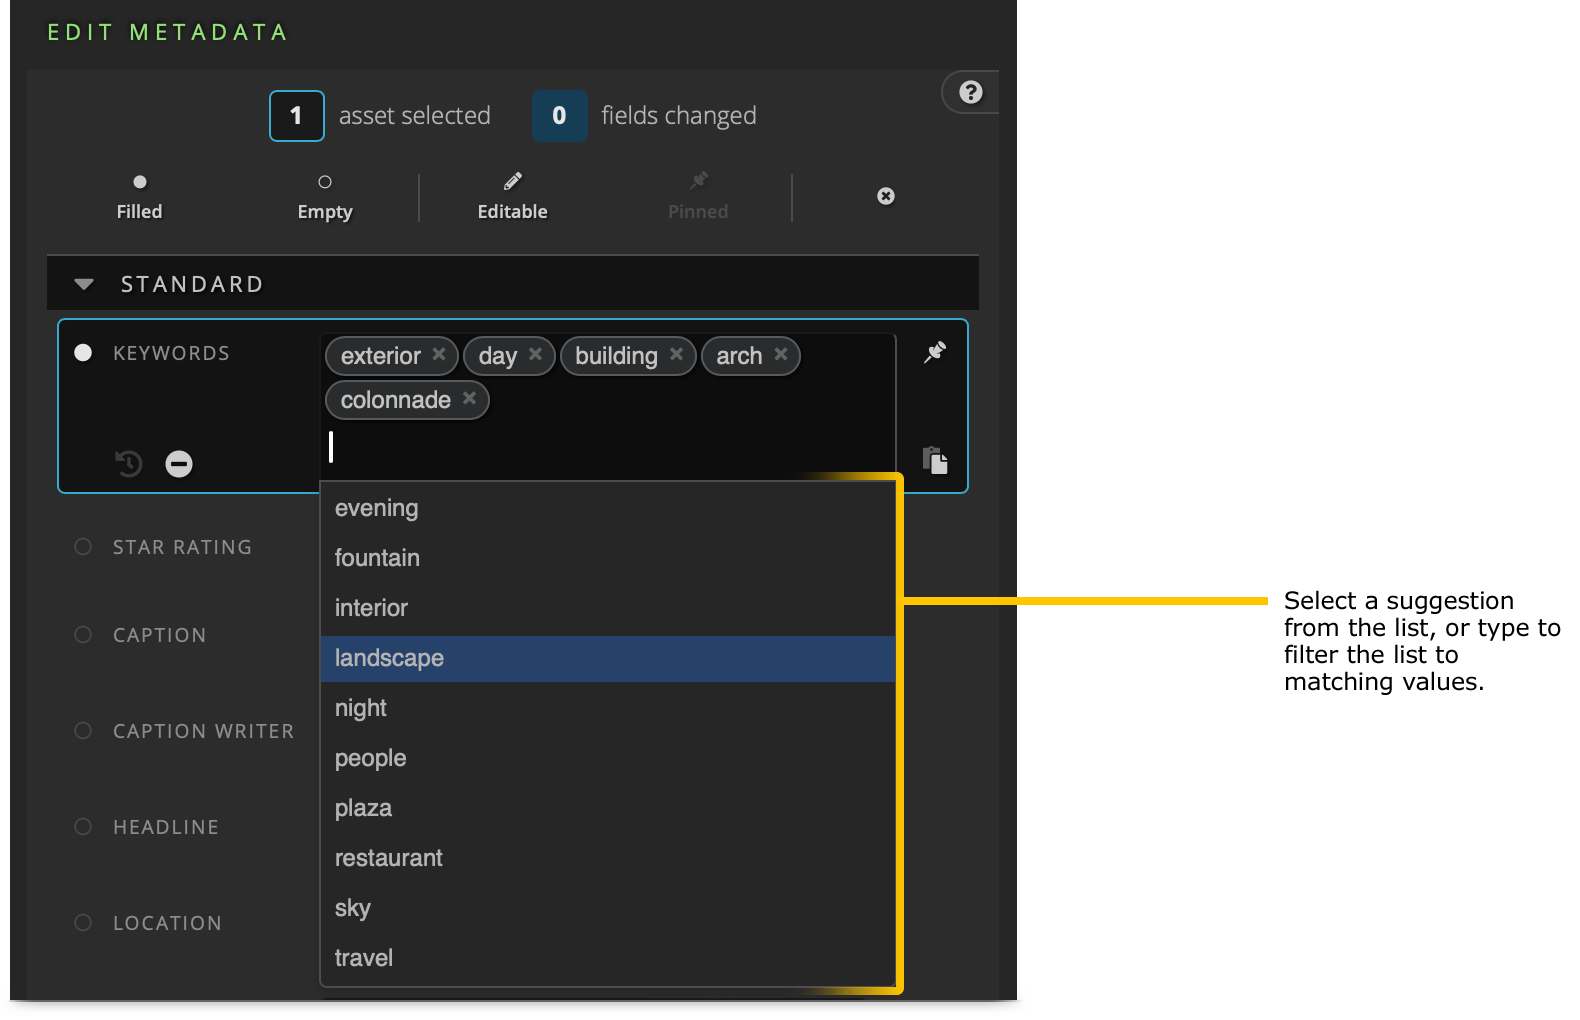The height and width of the screenshot is (1020, 1580).
Task: Delete the 'arch' keyword tag
Action: 781,355
